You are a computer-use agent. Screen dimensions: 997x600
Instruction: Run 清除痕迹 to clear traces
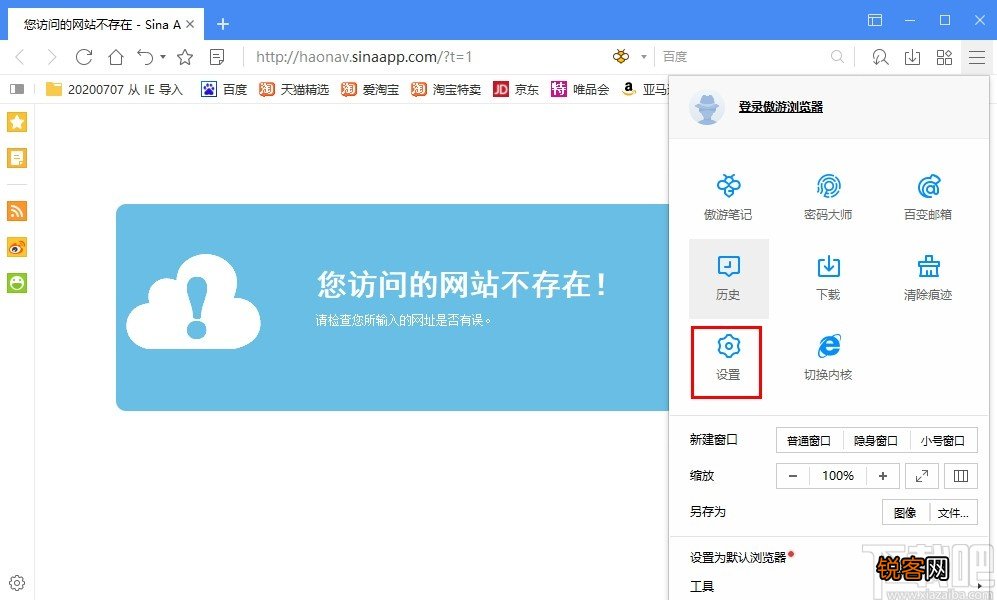coord(928,278)
